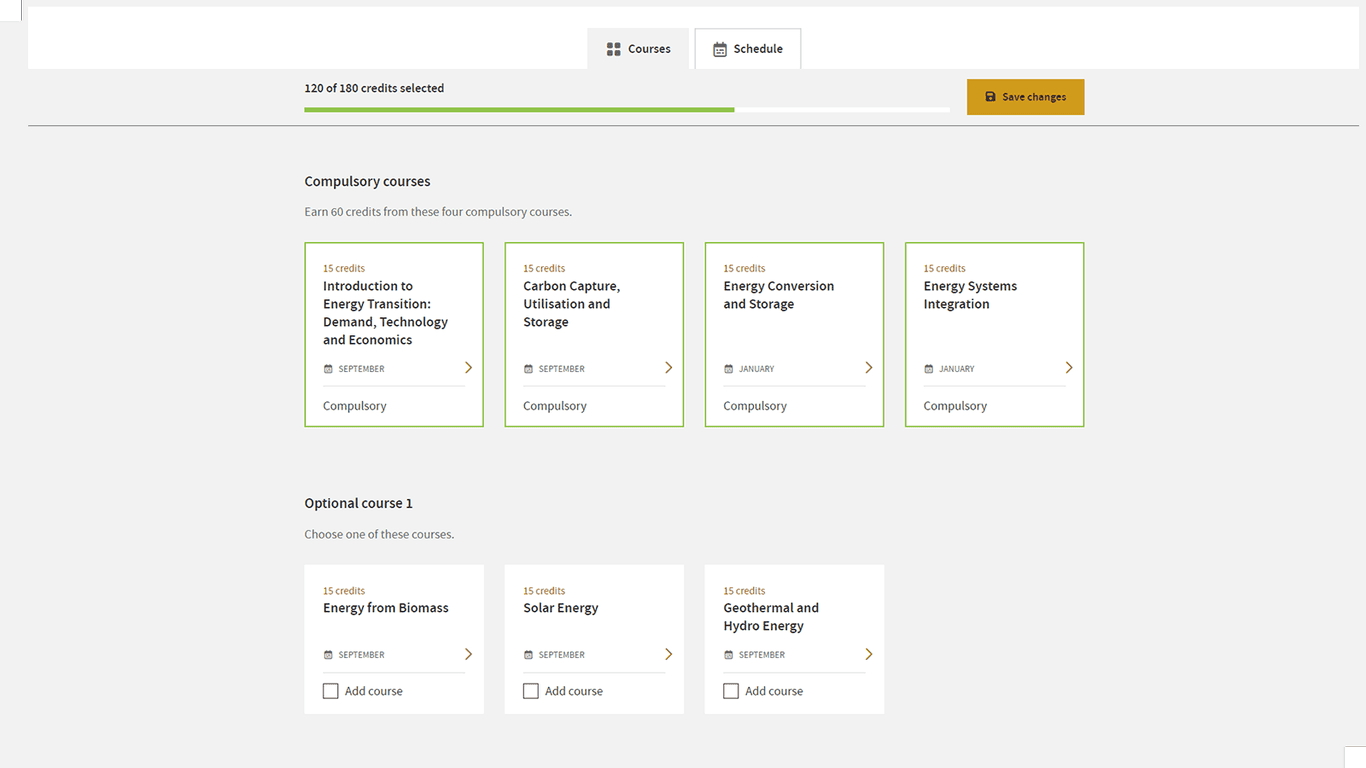This screenshot has width=1366, height=768.
Task: Check Add course for Geothermal and Hydro Energy
Action: (731, 691)
